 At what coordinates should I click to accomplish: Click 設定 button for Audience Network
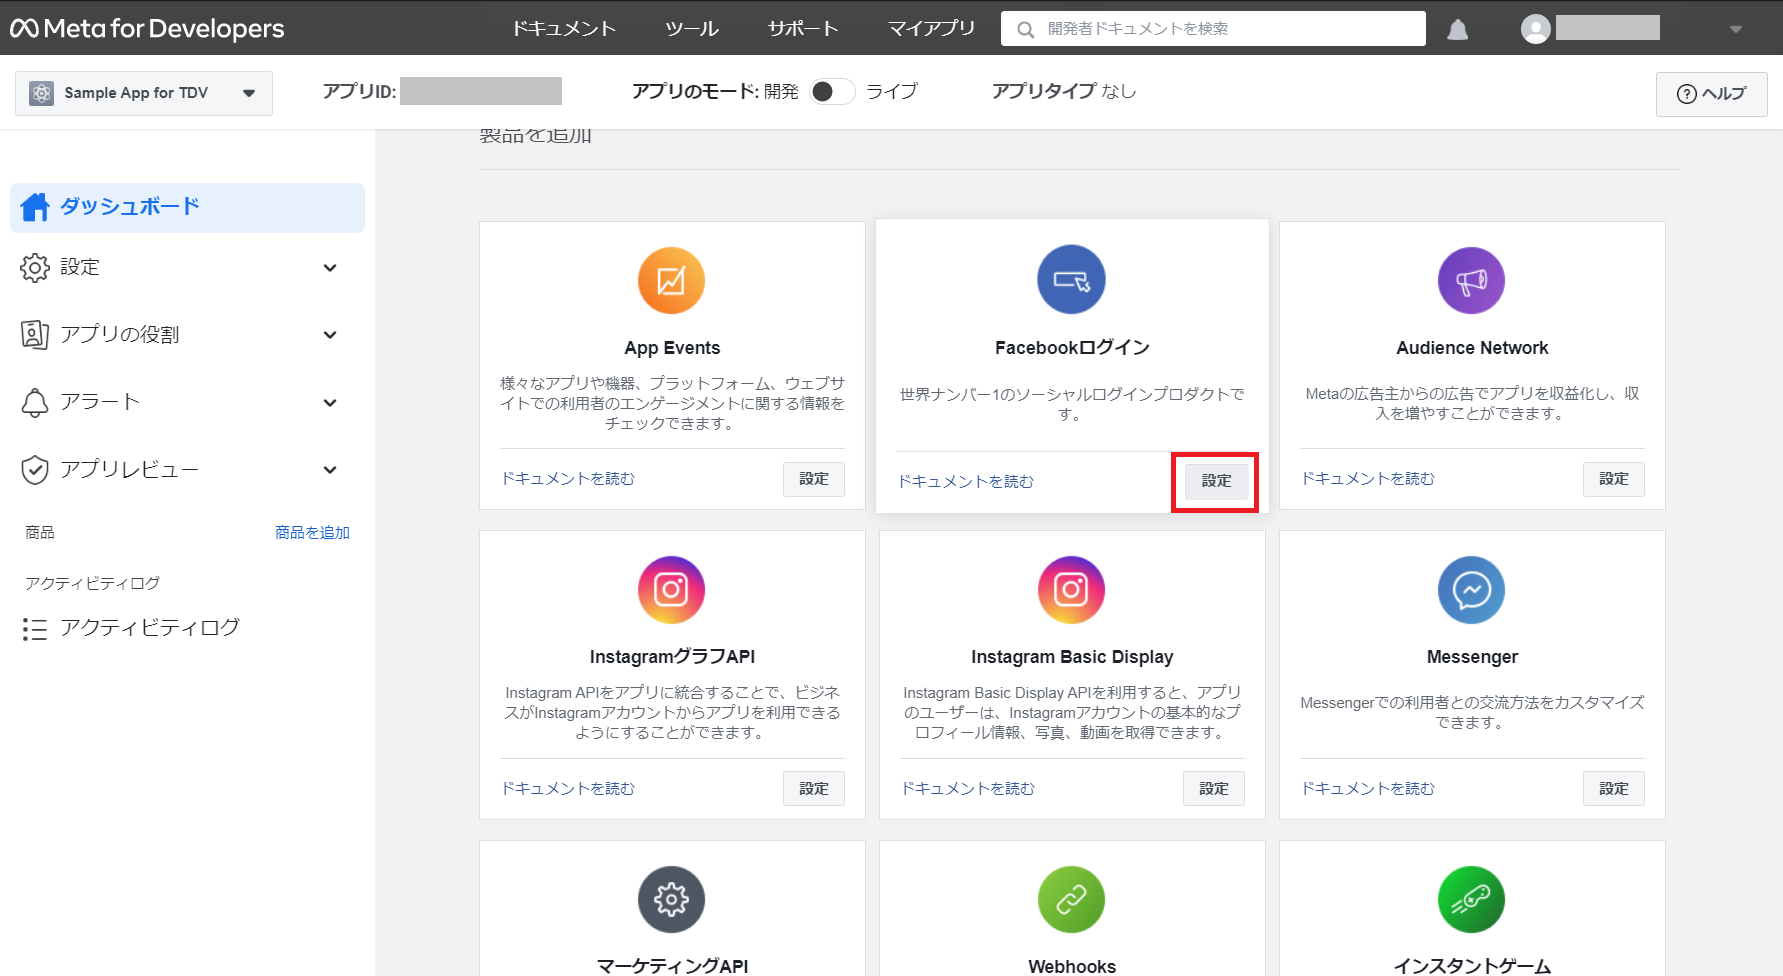pyautogui.click(x=1614, y=479)
